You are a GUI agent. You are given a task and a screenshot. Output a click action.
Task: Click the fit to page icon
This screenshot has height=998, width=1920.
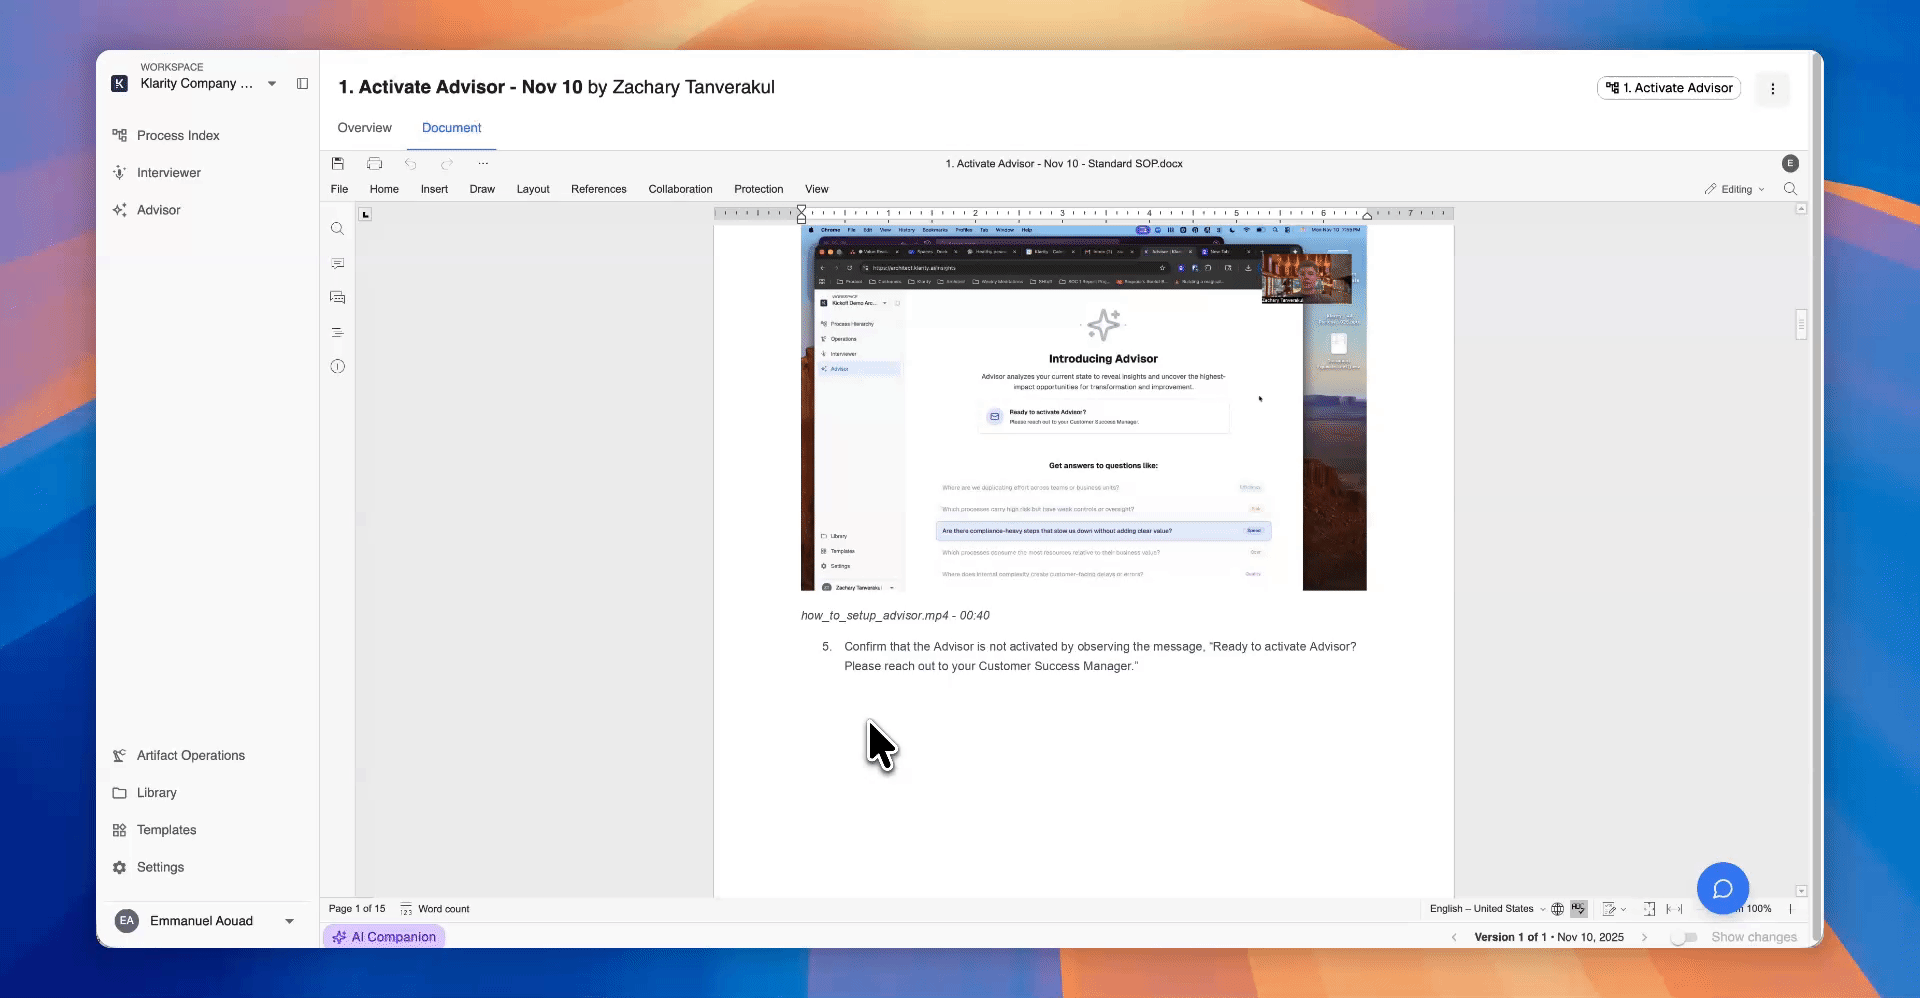coord(1649,909)
